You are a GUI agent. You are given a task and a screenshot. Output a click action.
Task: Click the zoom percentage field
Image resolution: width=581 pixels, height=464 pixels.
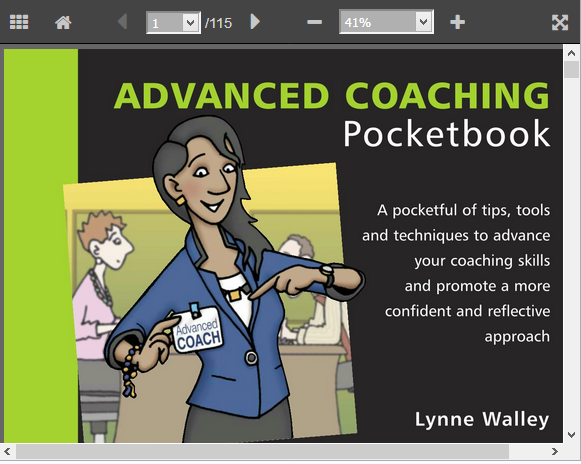click(x=378, y=22)
